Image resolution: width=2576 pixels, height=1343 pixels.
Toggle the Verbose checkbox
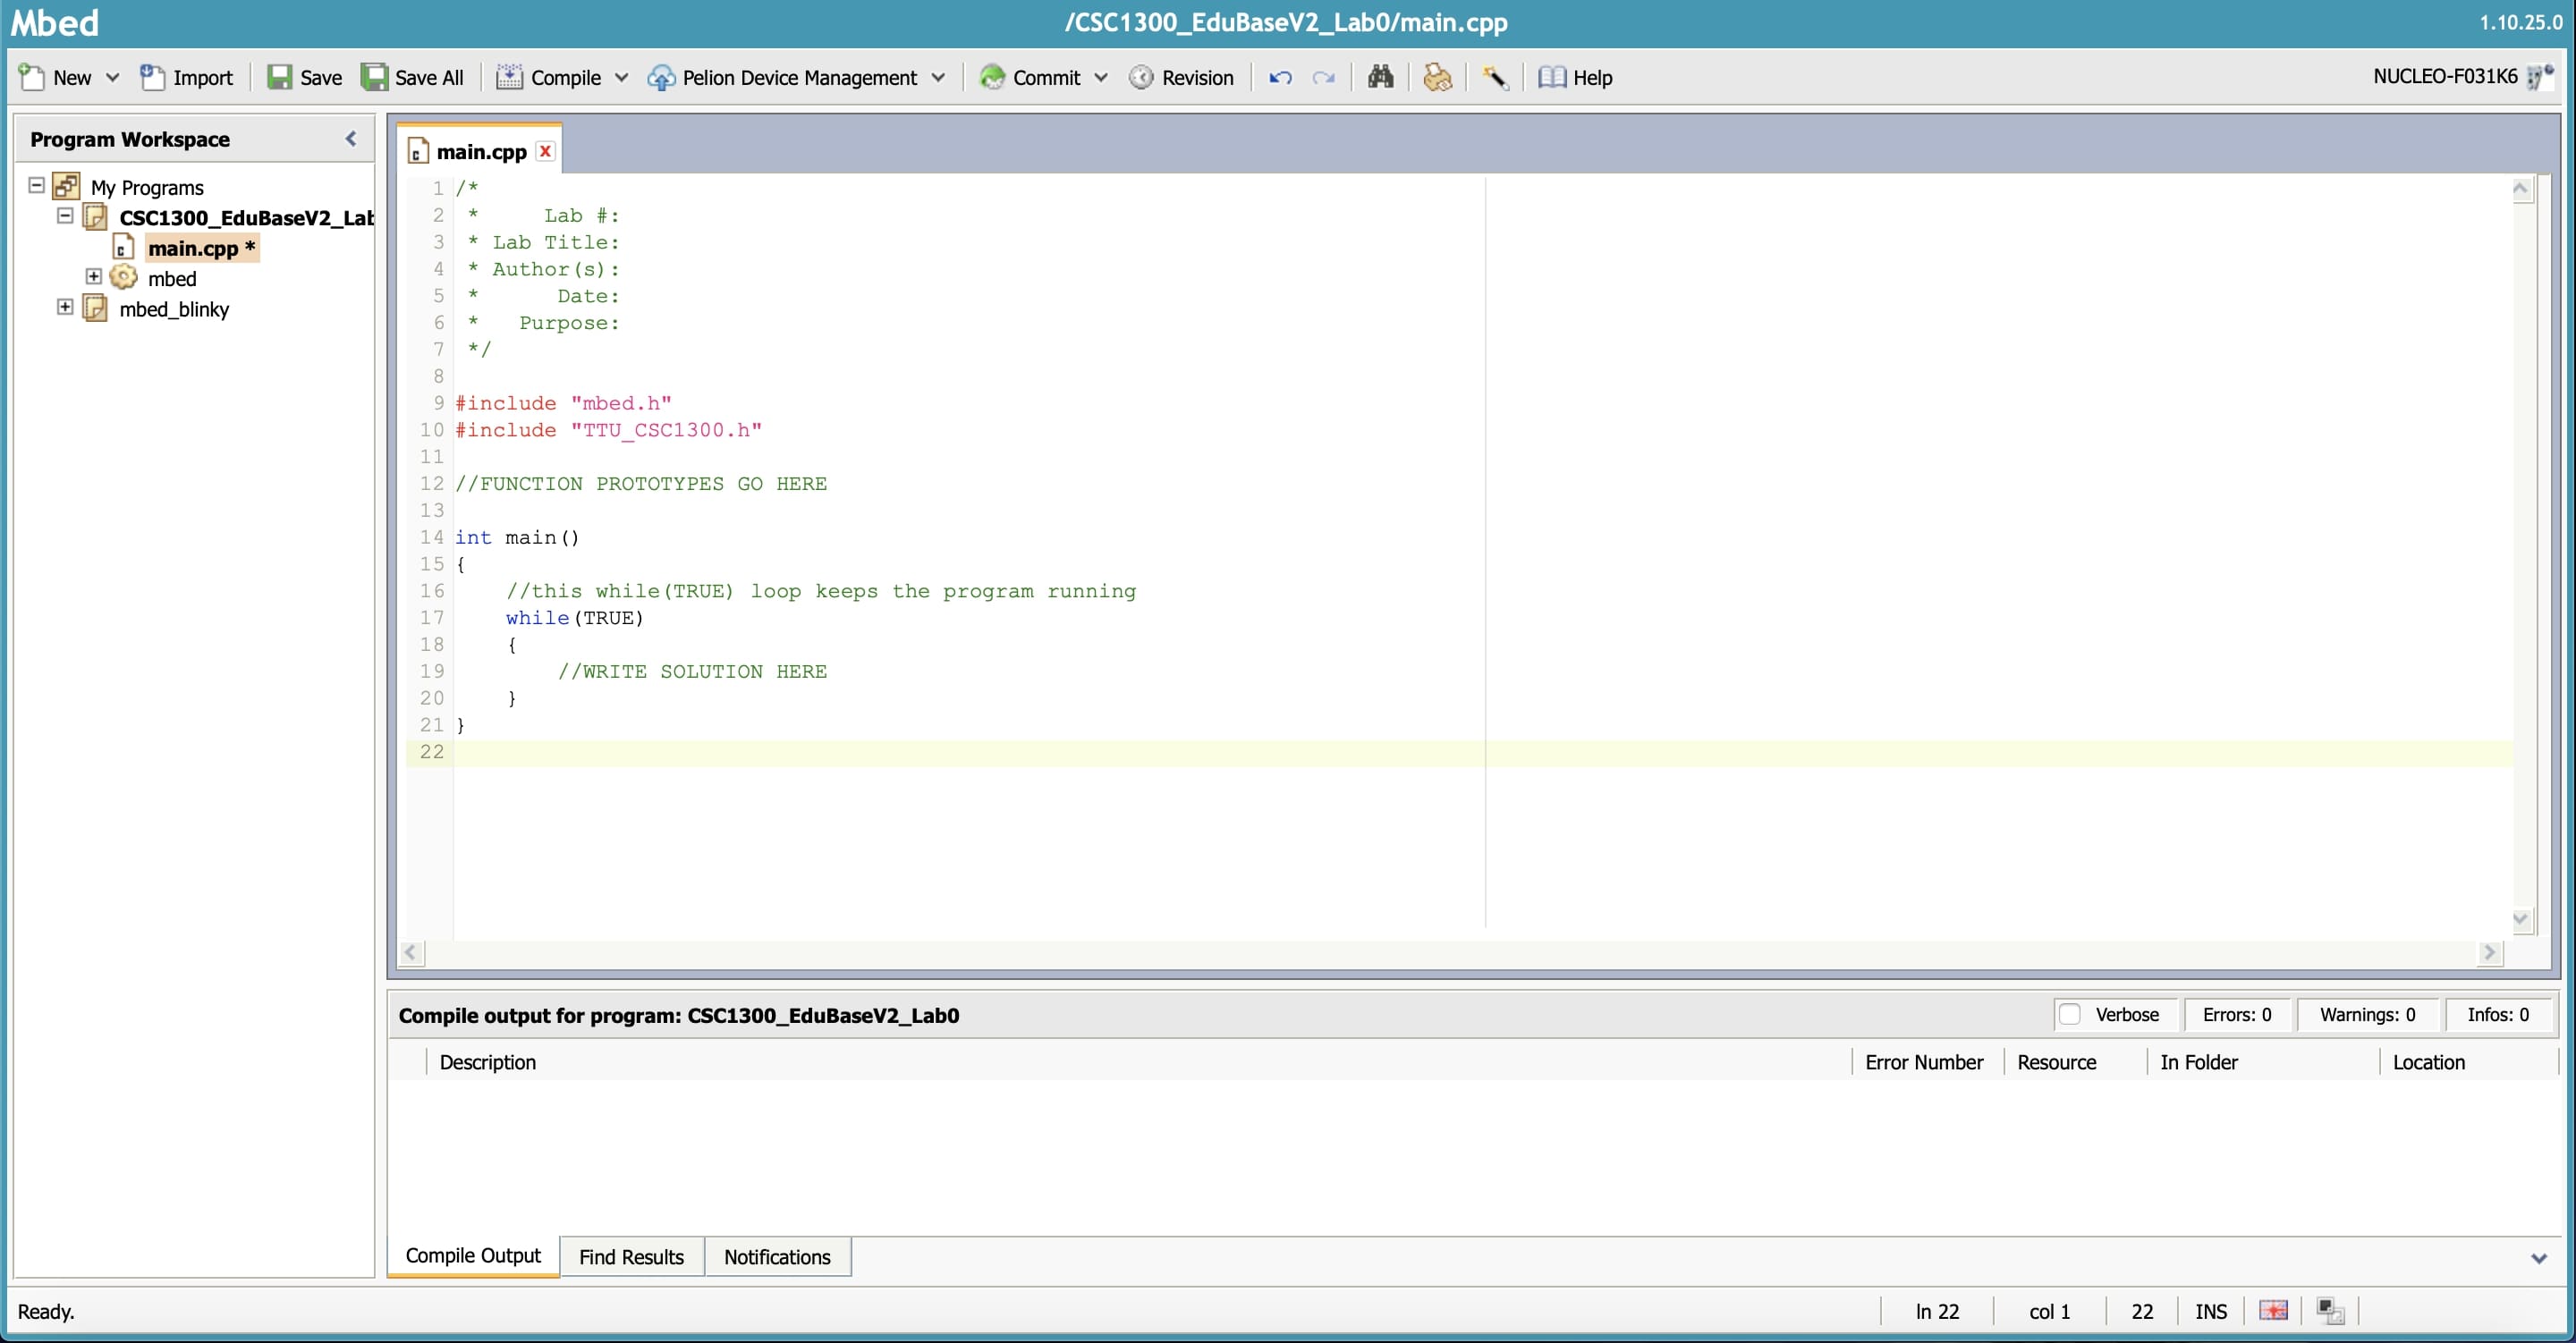2070,1014
